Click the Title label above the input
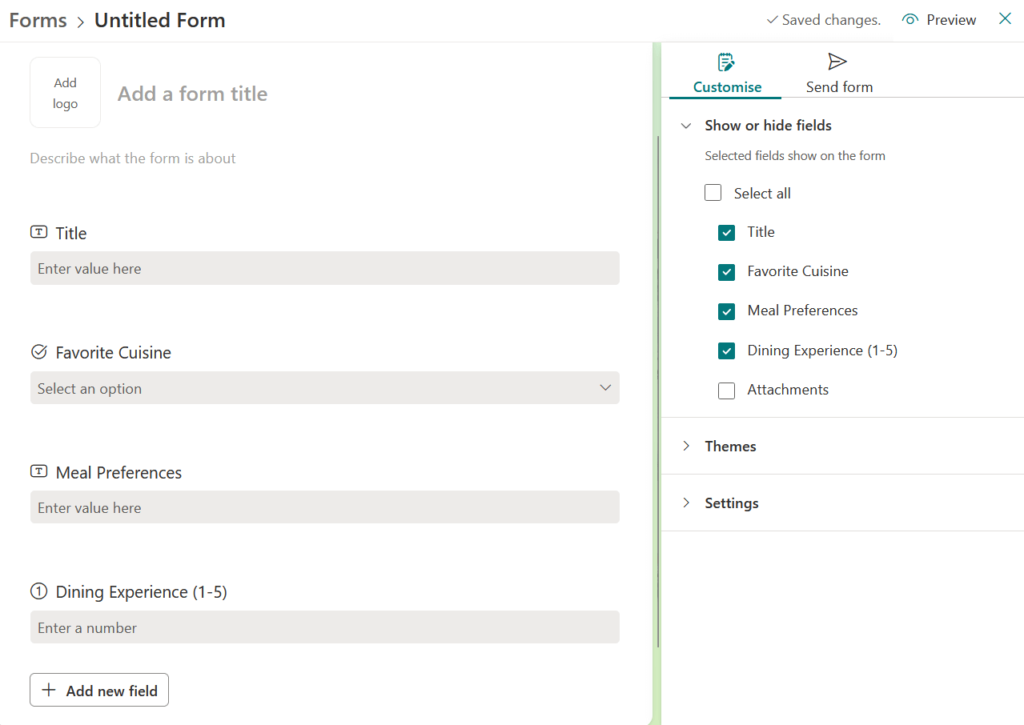 point(71,233)
